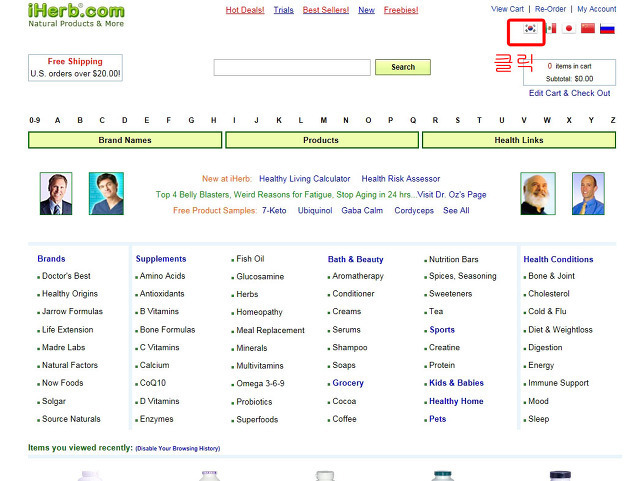
Task: Open Diet & Weightloss condition
Action: (560, 330)
